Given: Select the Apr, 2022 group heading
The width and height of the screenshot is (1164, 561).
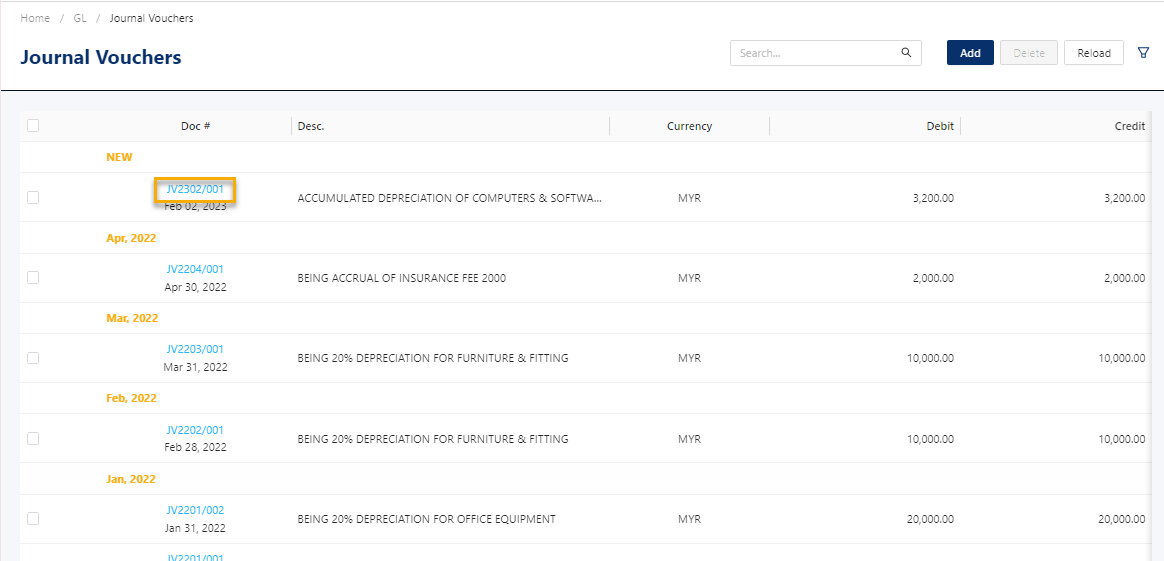Looking at the screenshot, I should [x=131, y=238].
